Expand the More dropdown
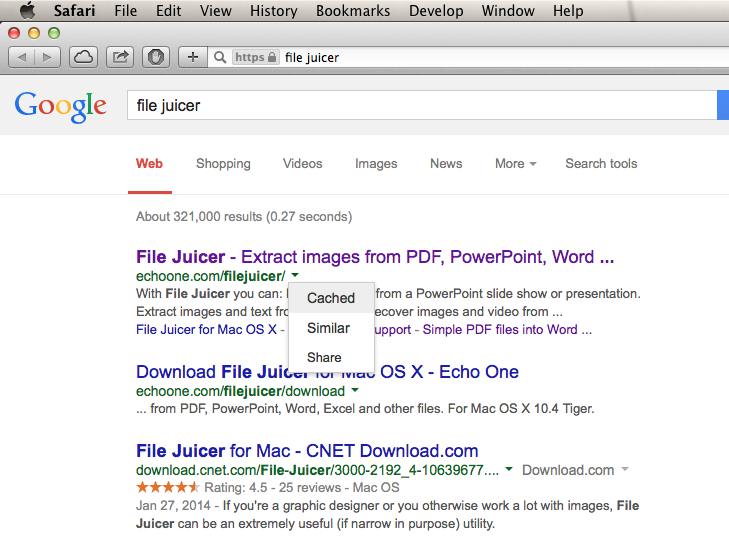Image resolution: width=729 pixels, height=541 pixels. click(516, 164)
